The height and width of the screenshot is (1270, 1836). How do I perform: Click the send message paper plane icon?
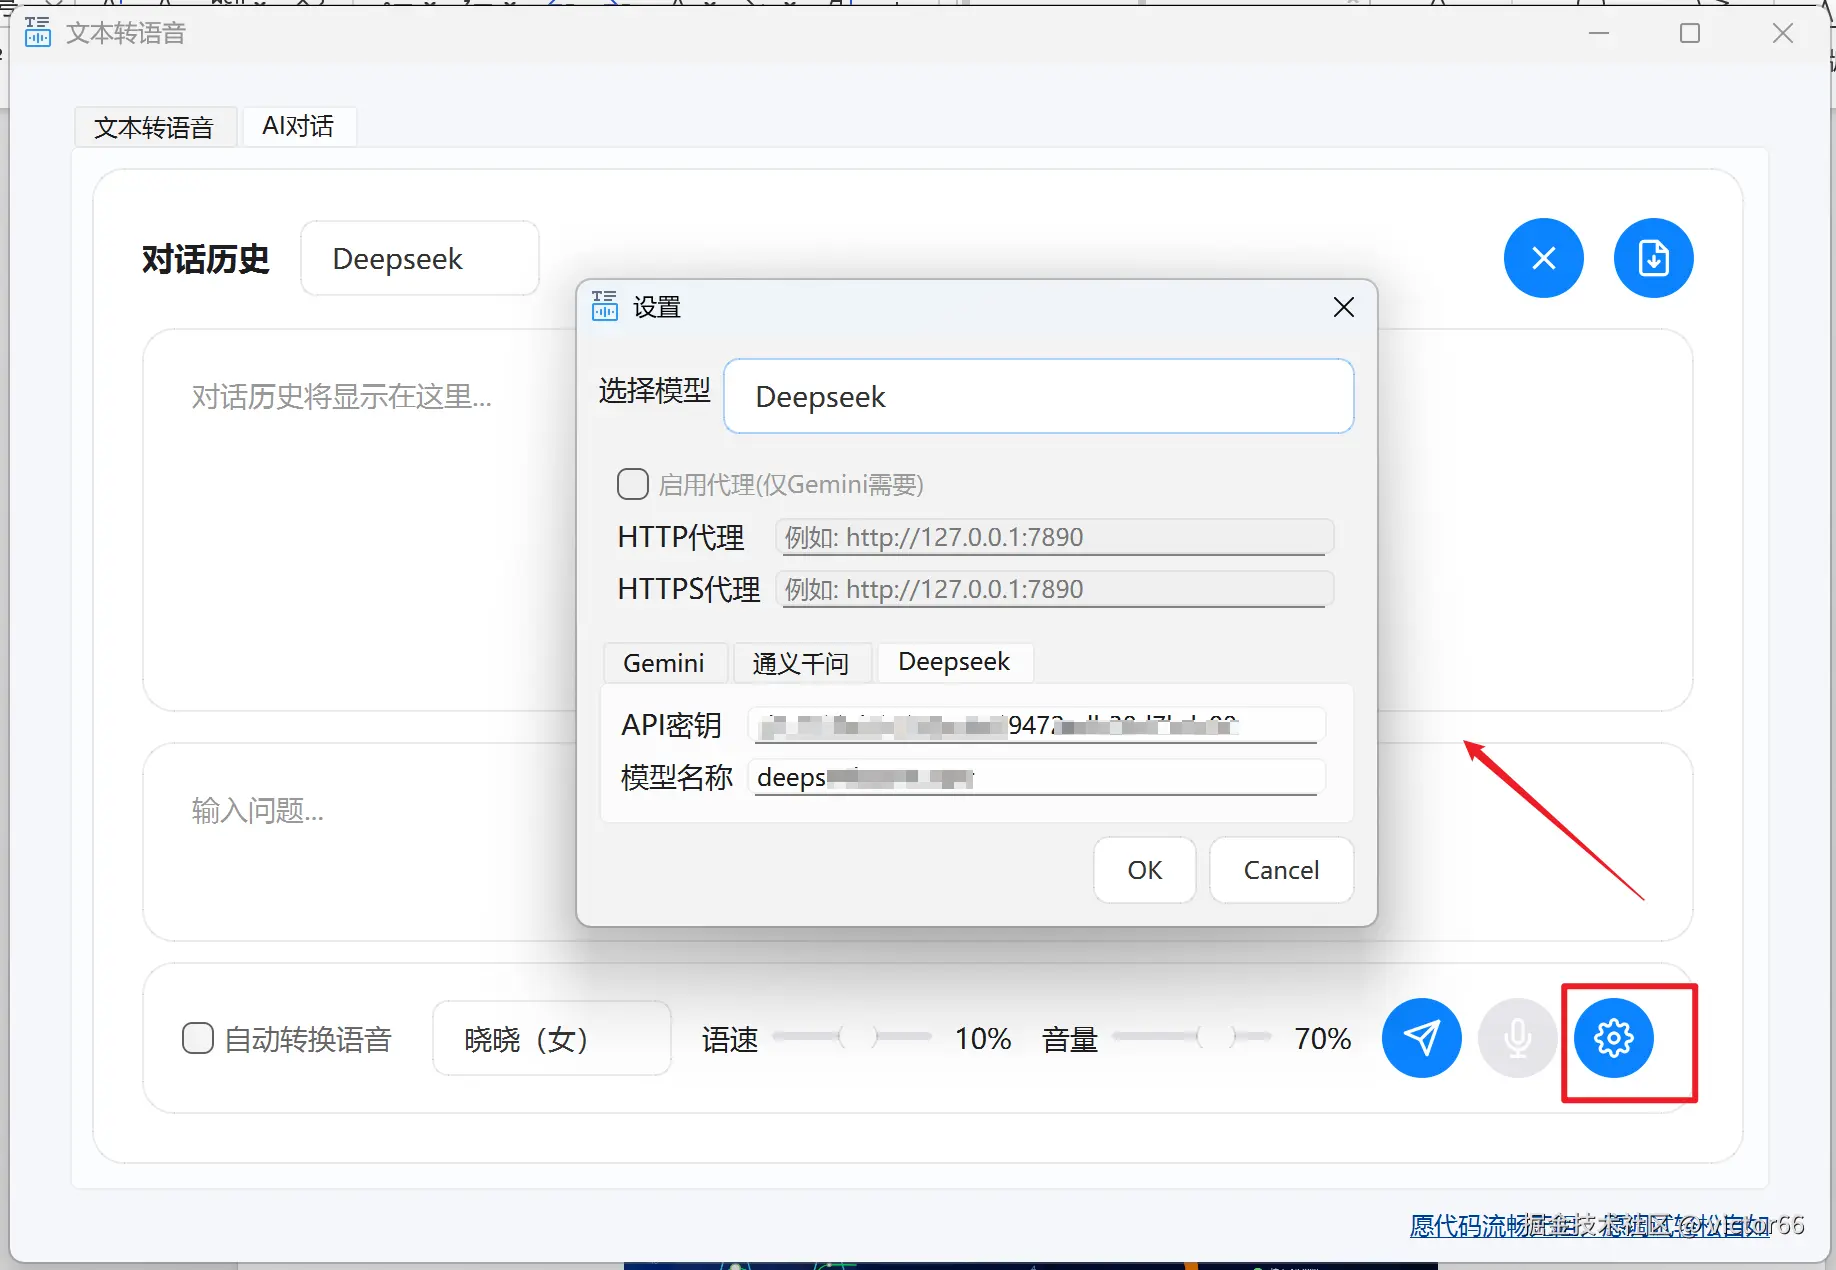pos(1421,1038)
